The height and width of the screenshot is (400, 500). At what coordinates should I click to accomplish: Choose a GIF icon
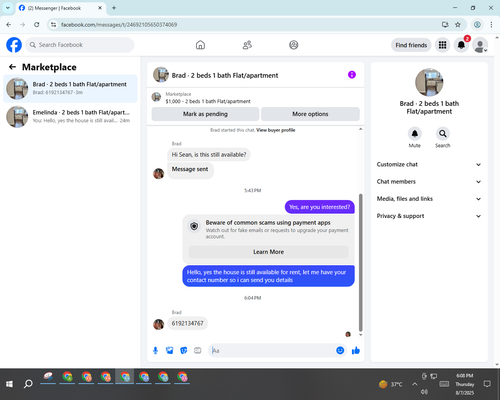tap(198, 350)
